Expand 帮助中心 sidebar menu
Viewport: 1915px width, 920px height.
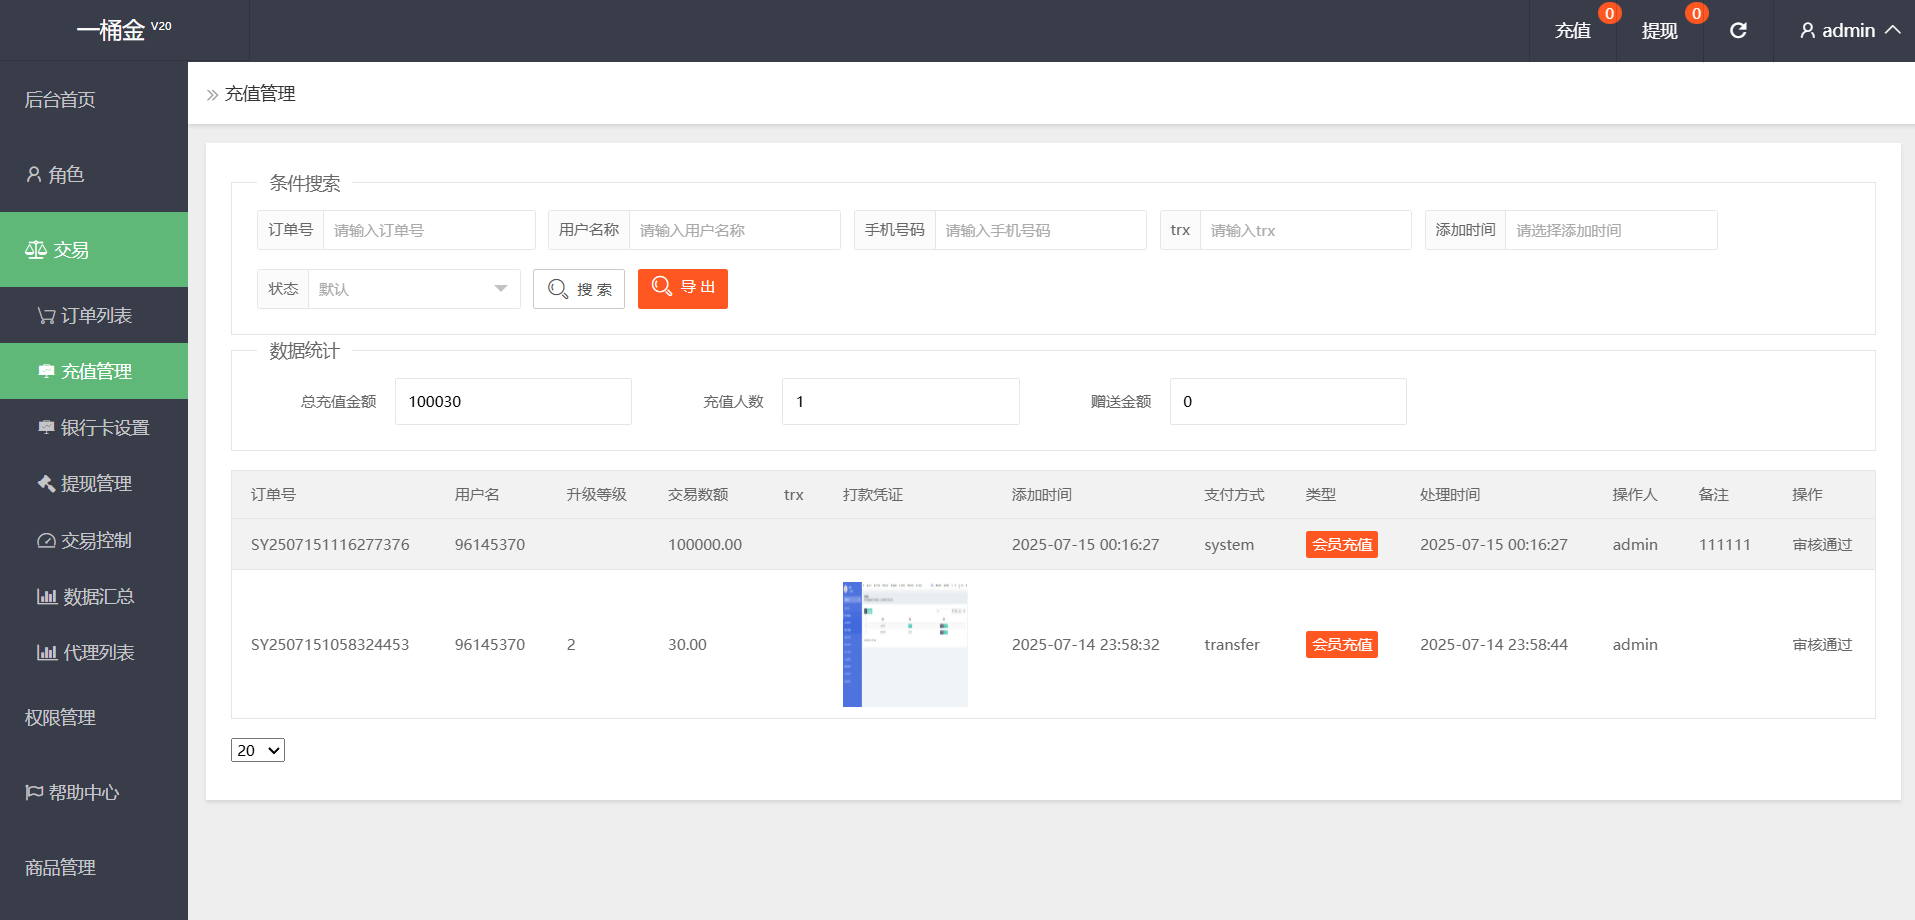[94, 792]
